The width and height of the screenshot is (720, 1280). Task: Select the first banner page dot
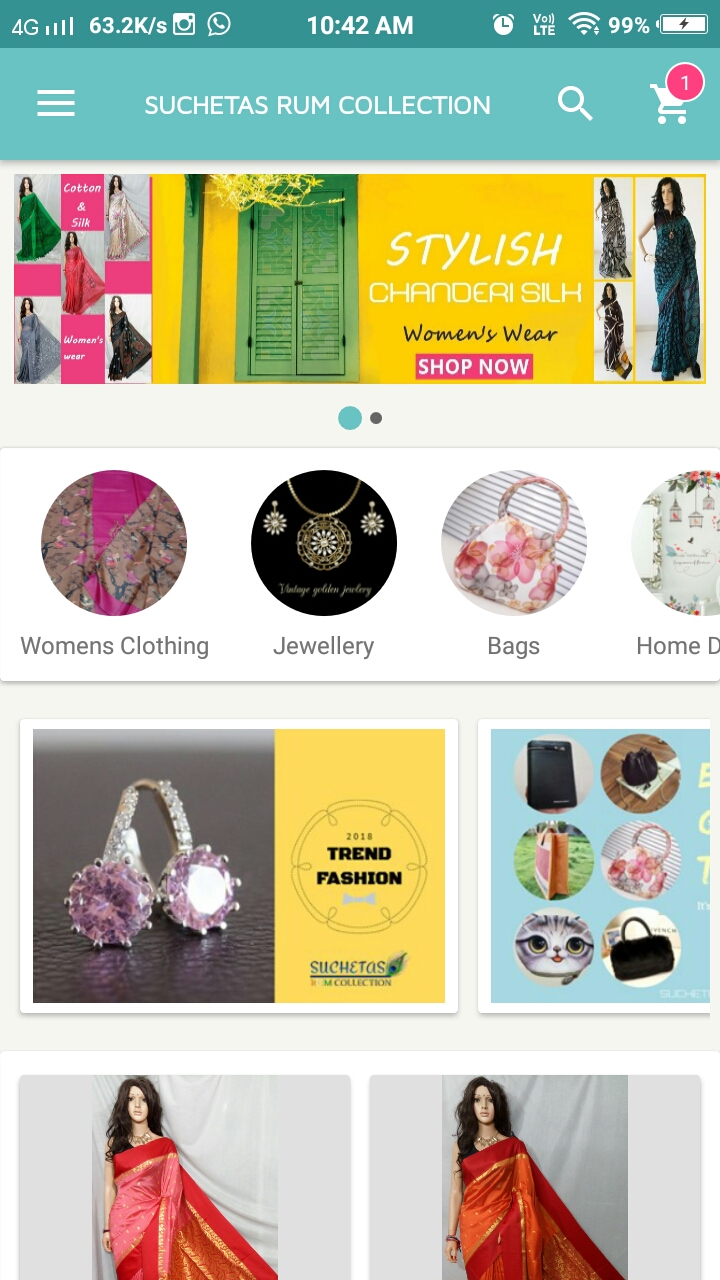(350, 418)
